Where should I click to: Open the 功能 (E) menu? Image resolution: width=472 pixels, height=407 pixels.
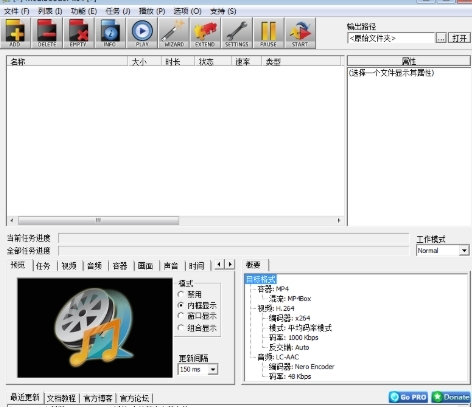pos(84,11)
